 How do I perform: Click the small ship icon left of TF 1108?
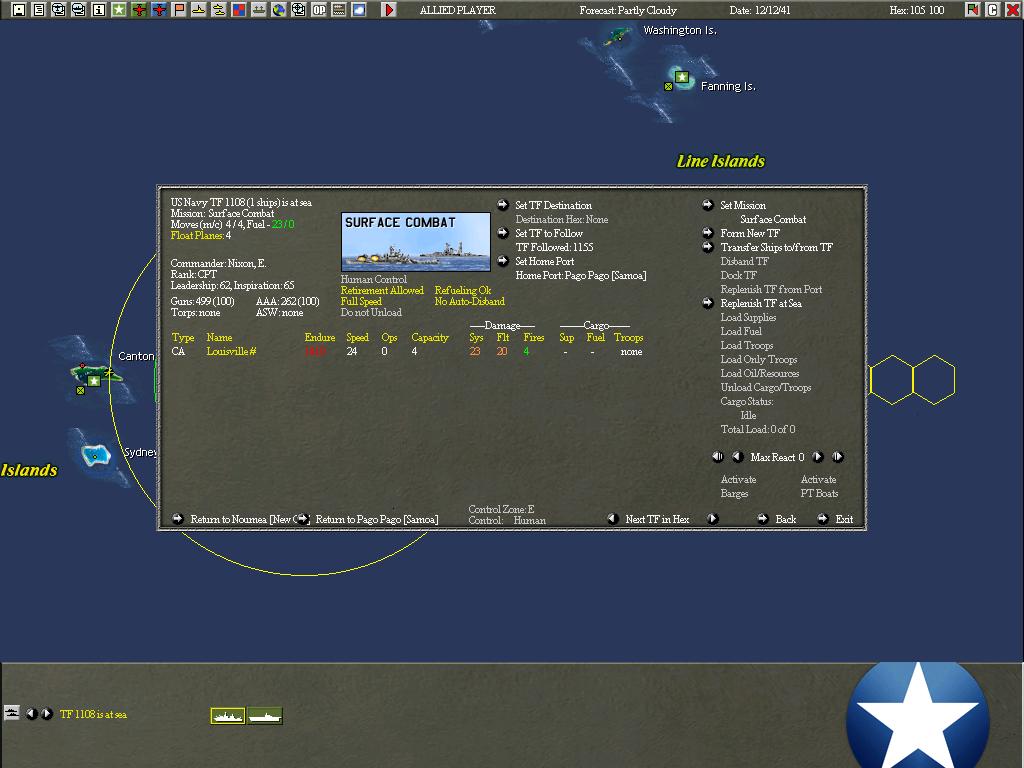(x=12, y=712)
